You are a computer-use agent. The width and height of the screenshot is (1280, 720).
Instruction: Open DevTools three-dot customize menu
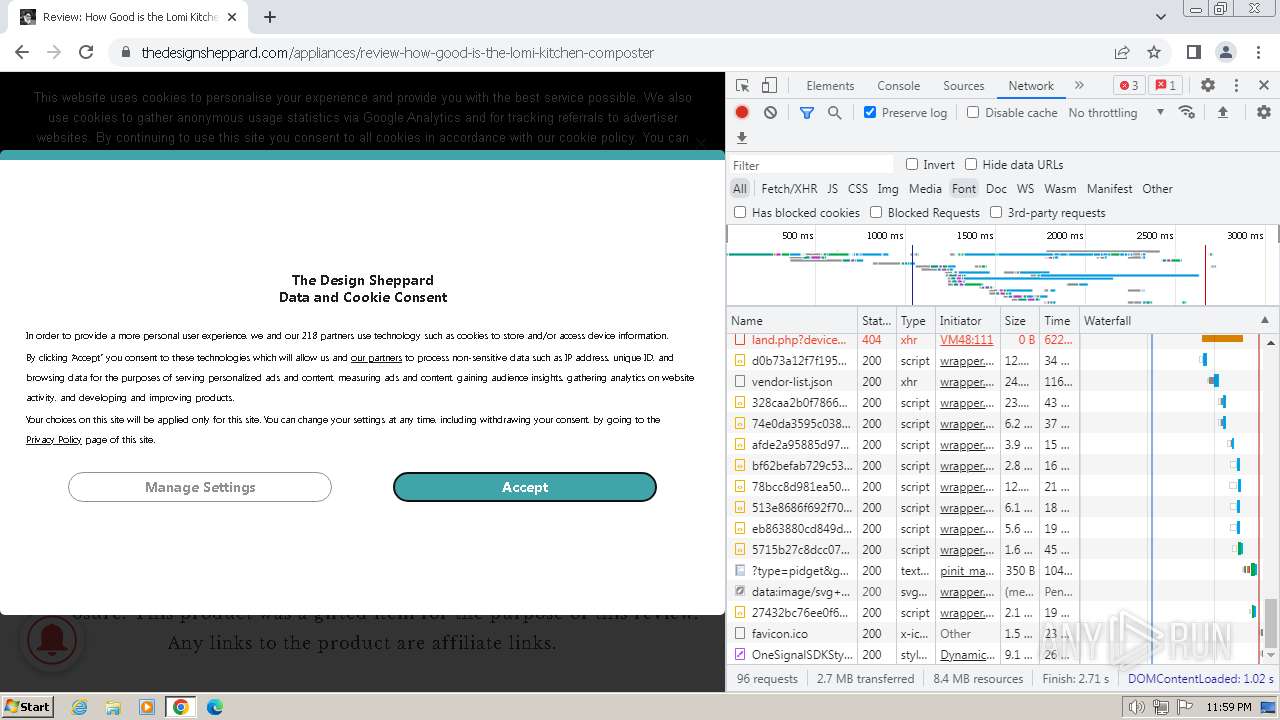(x=1236, y=86)
